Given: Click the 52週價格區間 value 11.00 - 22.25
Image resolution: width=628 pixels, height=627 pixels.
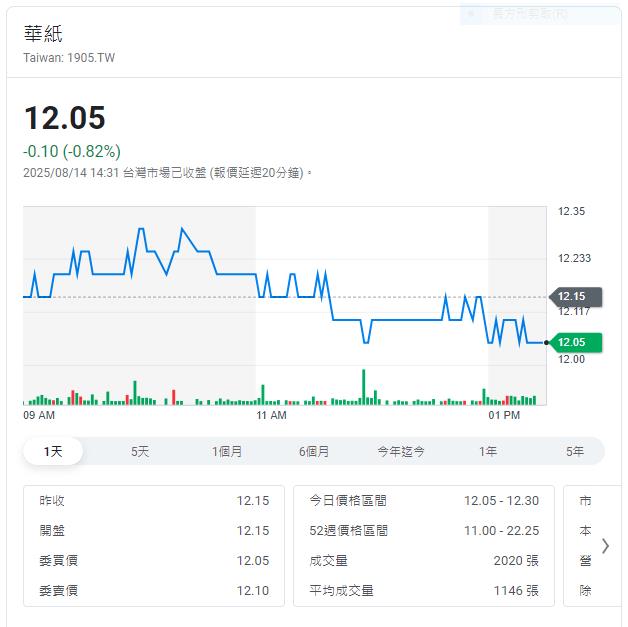Looking at the screenshot, I should click(x=501, y=531).
